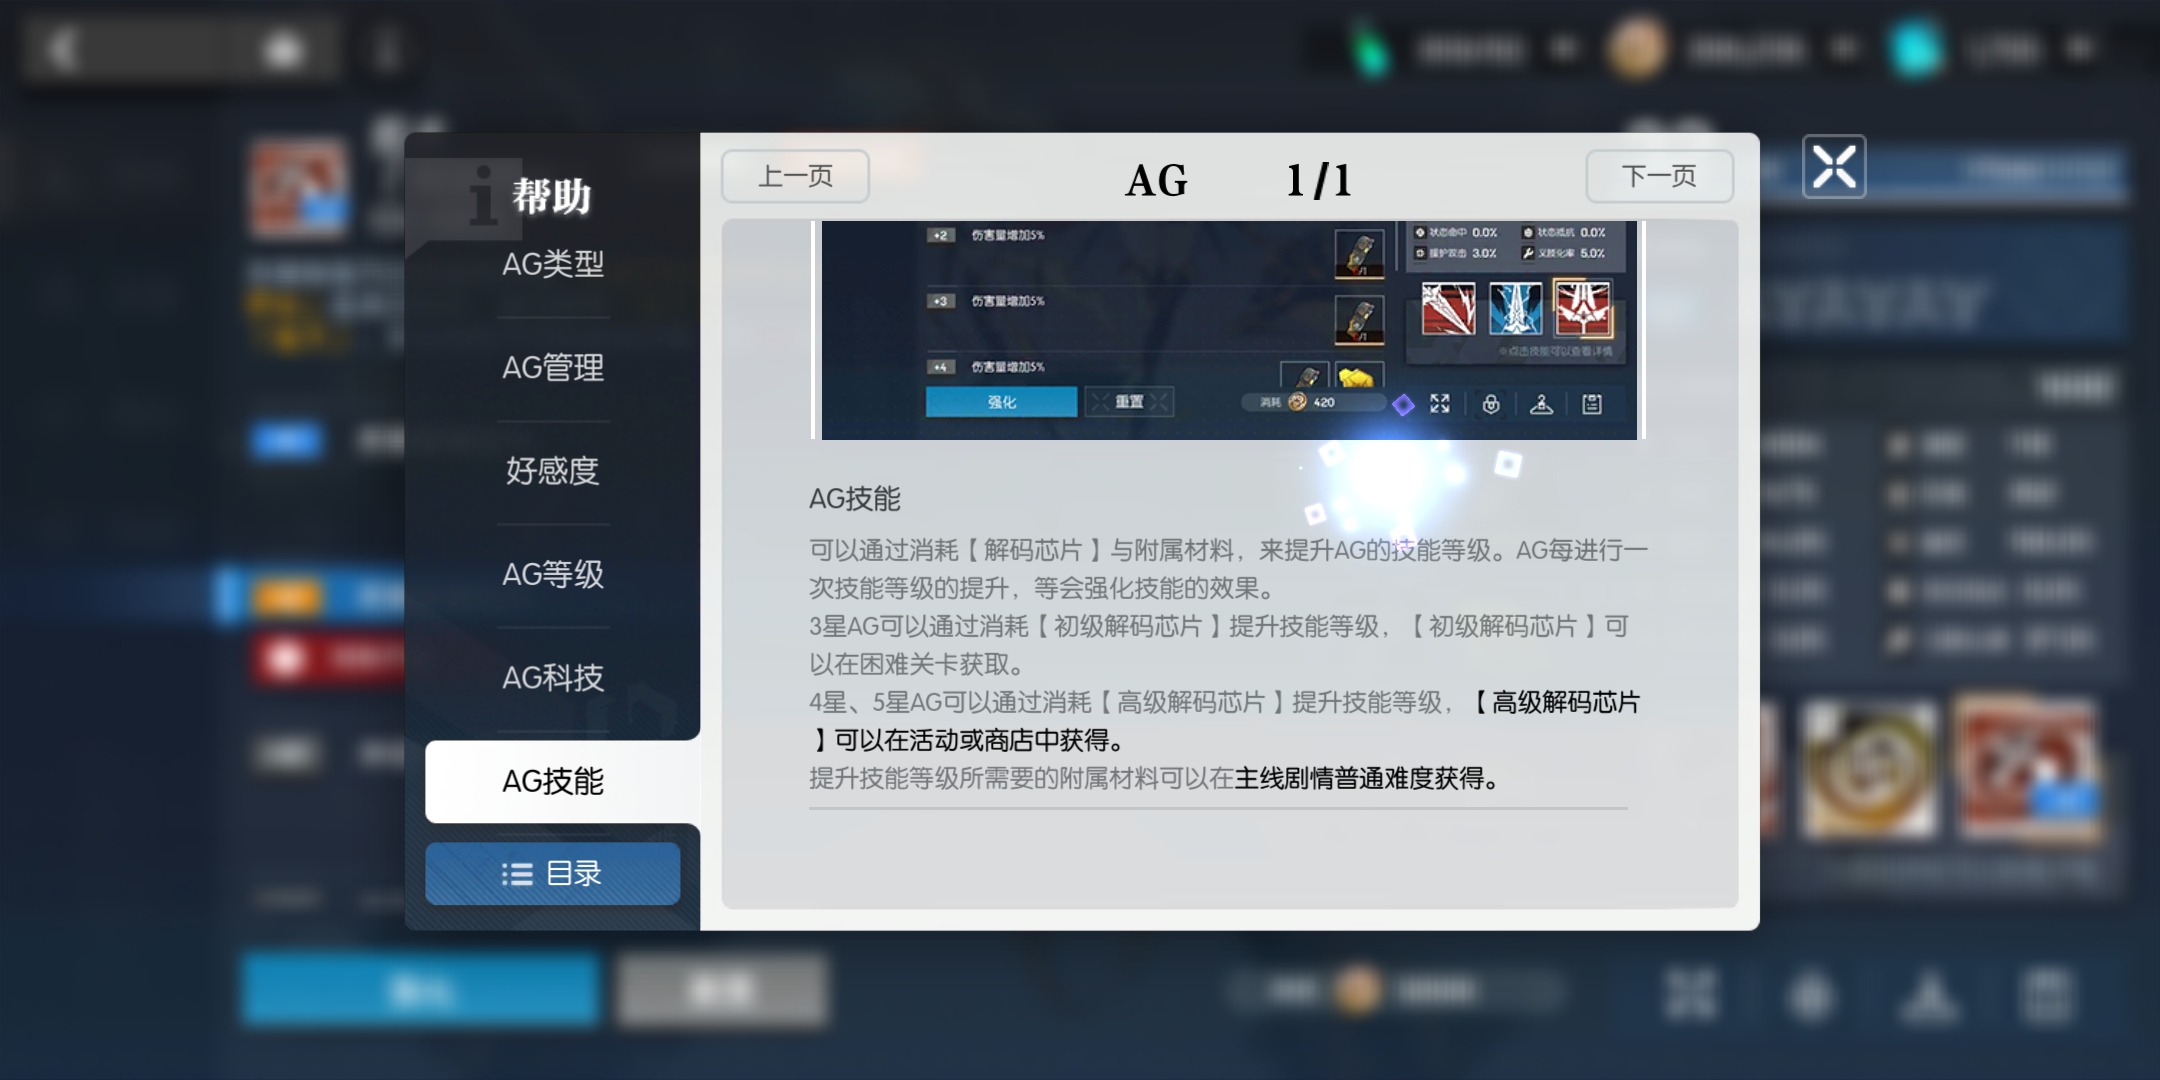The image size is (2160, 1080).
Task: Open the AG类型 help topic
Action: click(x=553, y=265)
